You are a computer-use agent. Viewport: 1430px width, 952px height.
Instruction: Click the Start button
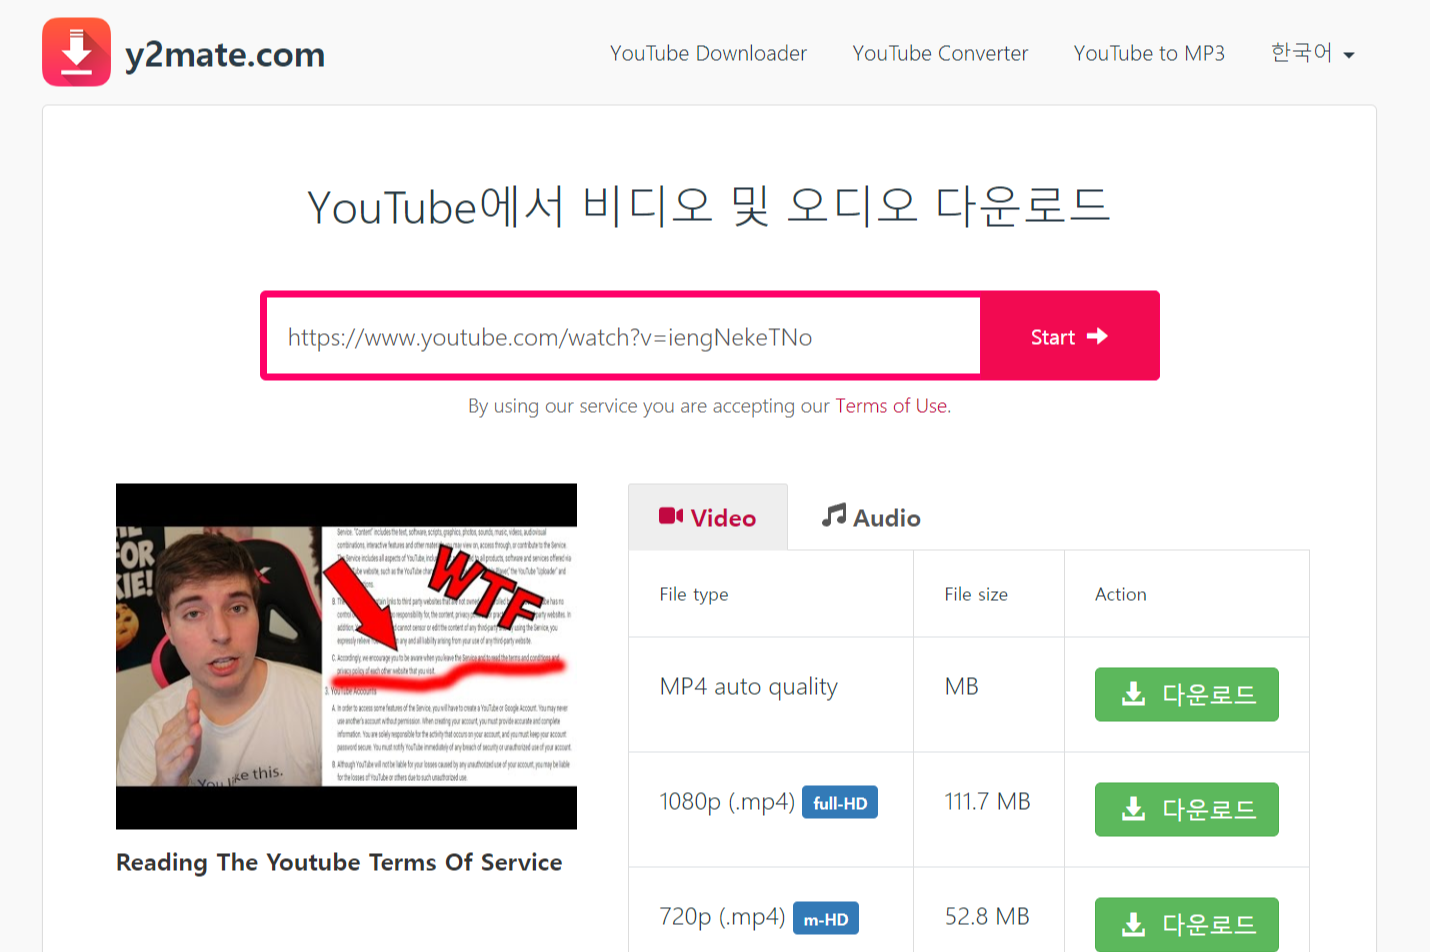pyautogui.click(x=1069, y=337)
